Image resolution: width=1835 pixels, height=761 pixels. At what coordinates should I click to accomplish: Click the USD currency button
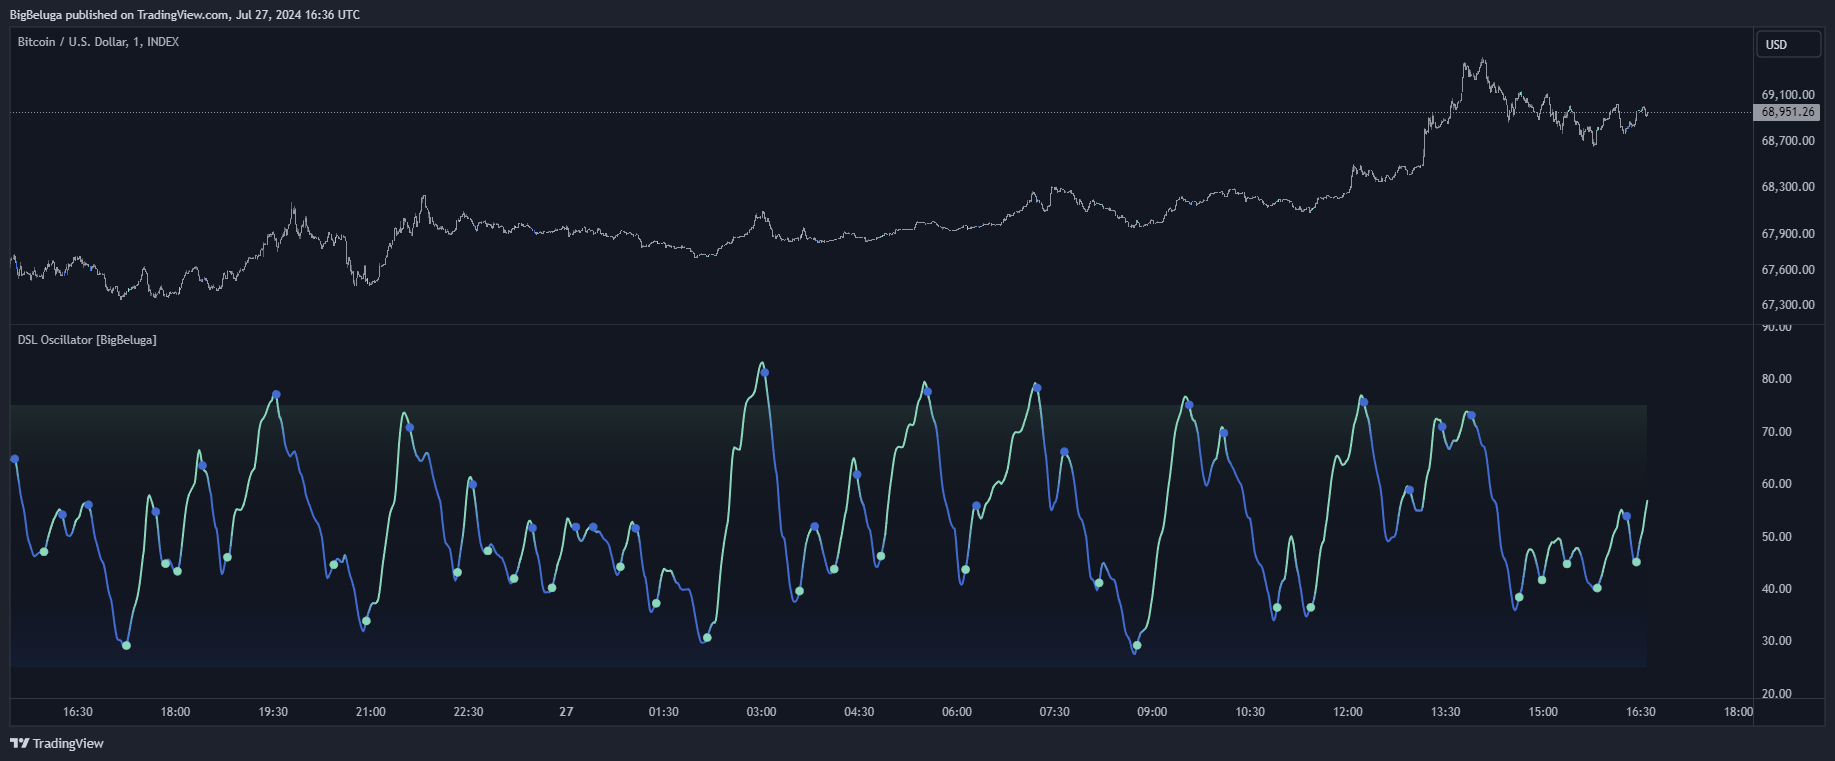pos(1788,44)
